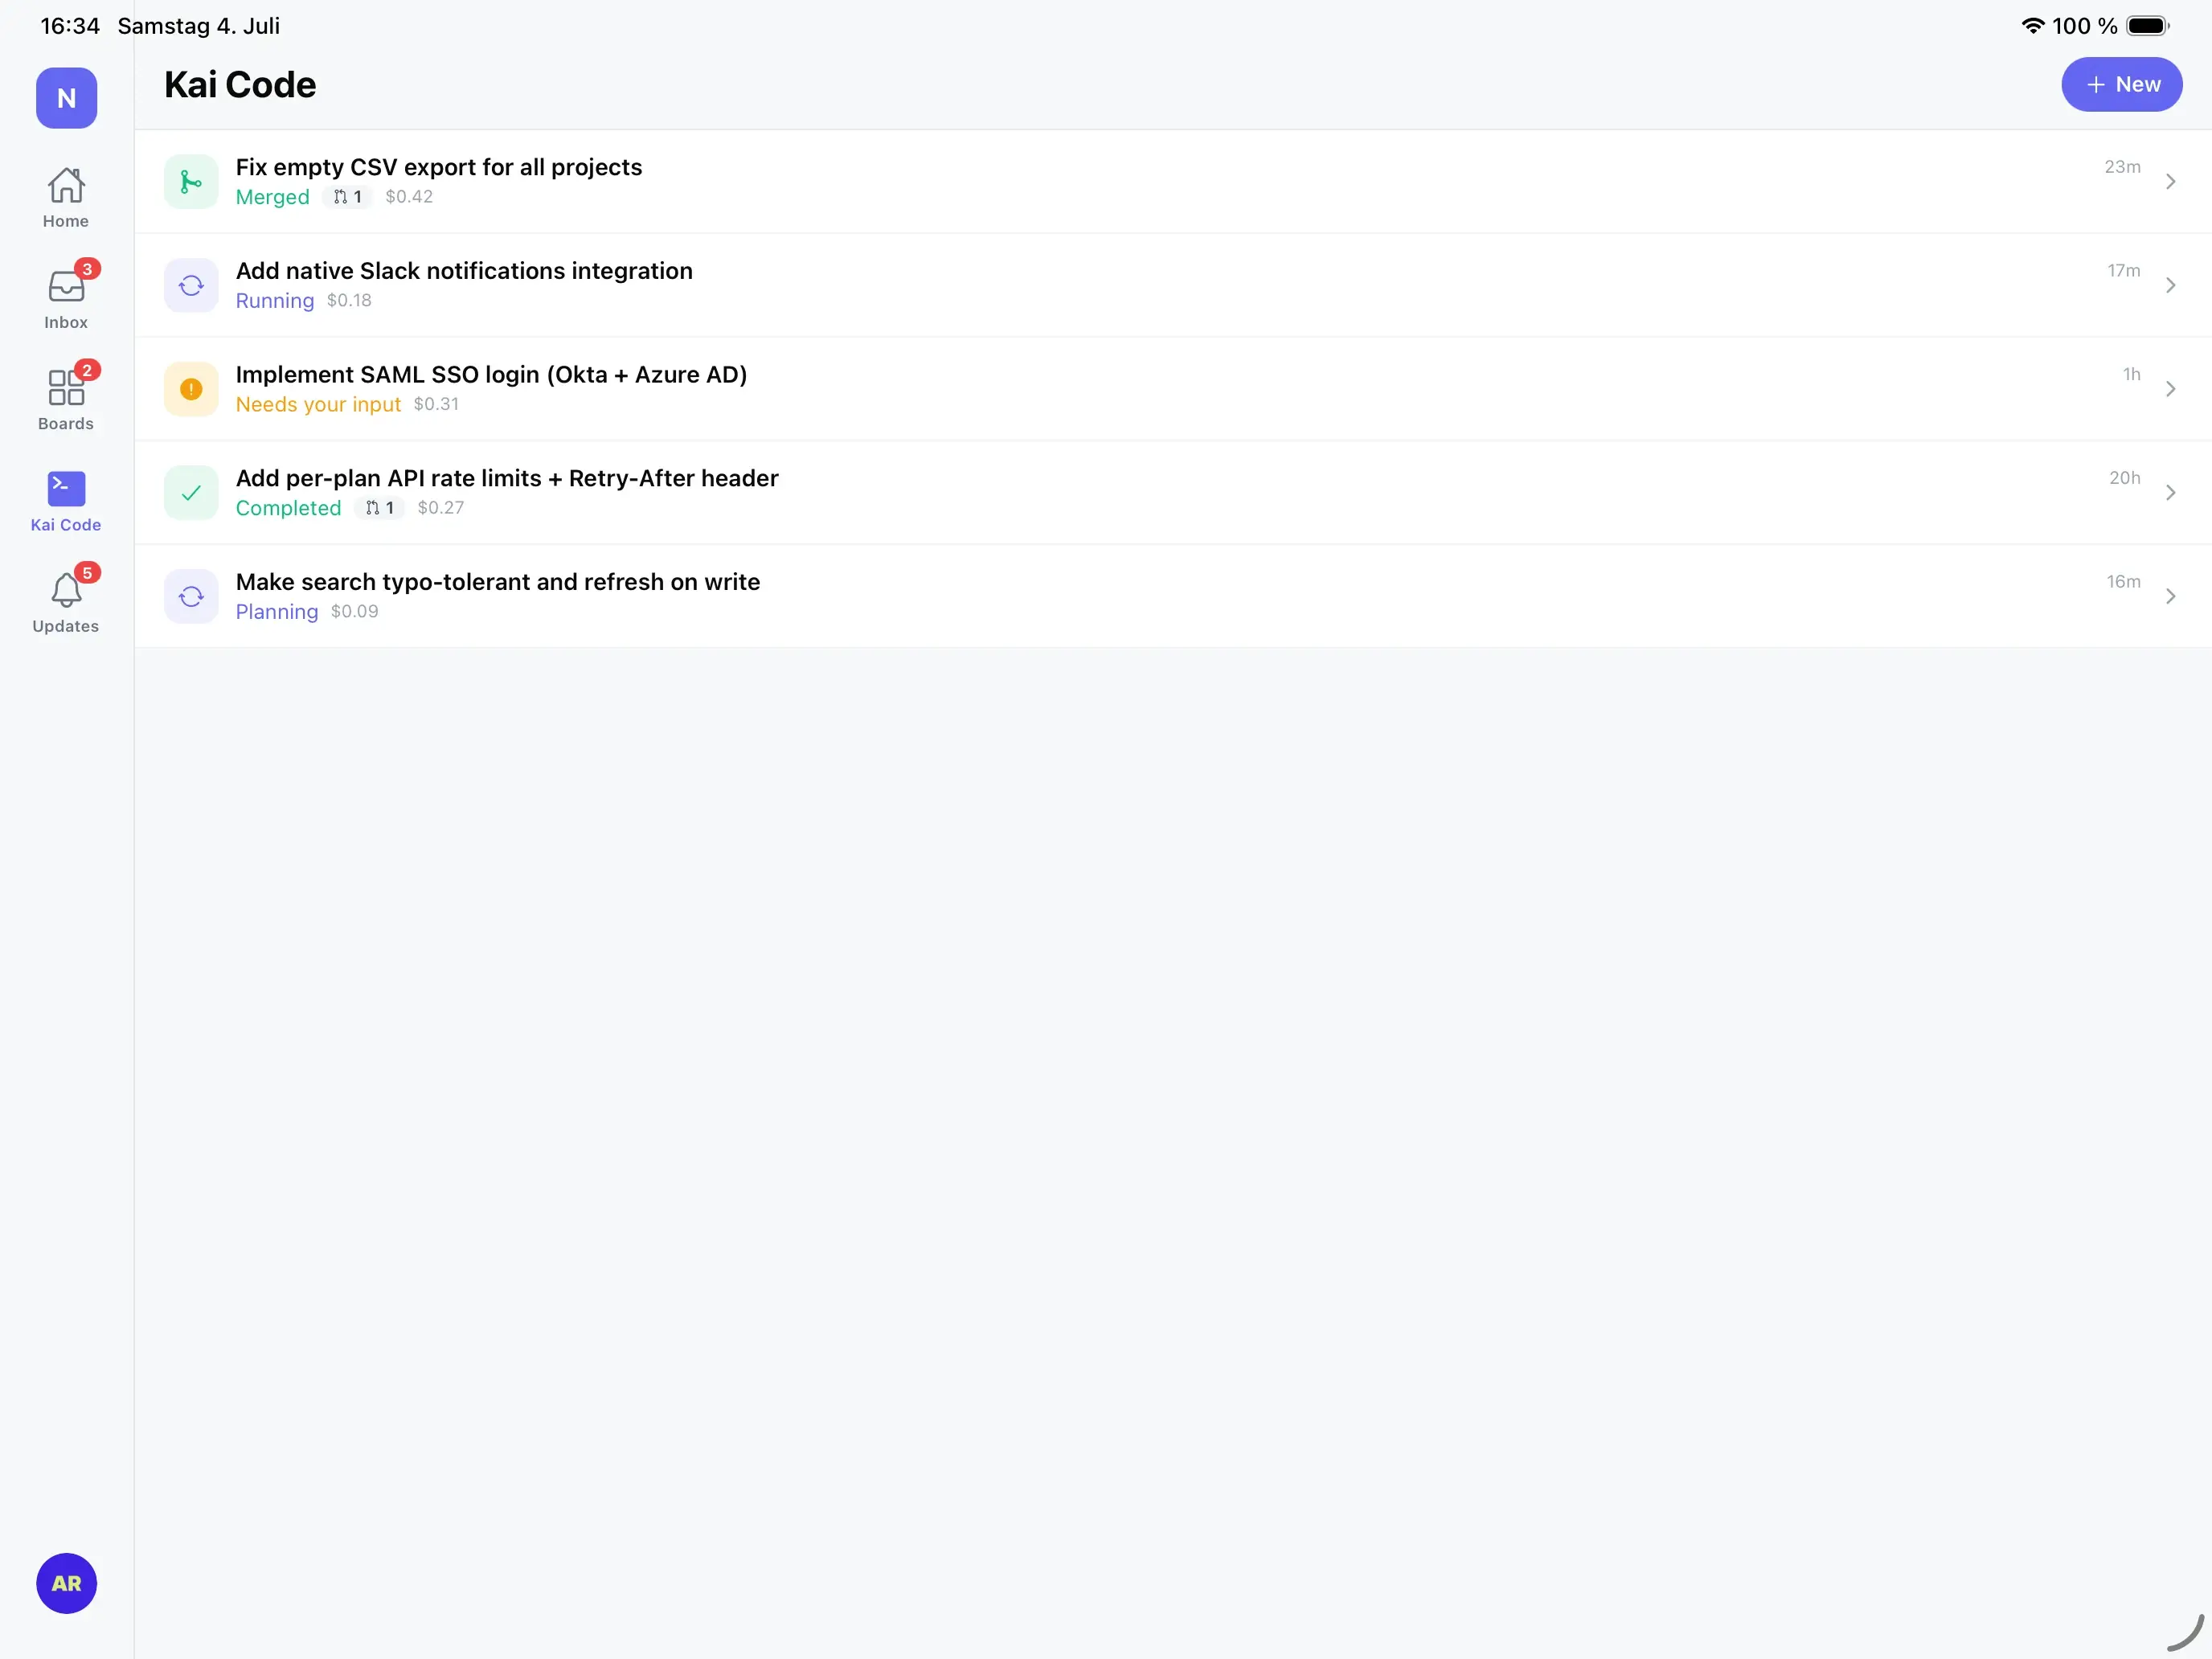Click the 1h timestamp
Screen dimensions: 2212x1659
pos(2132,374)
